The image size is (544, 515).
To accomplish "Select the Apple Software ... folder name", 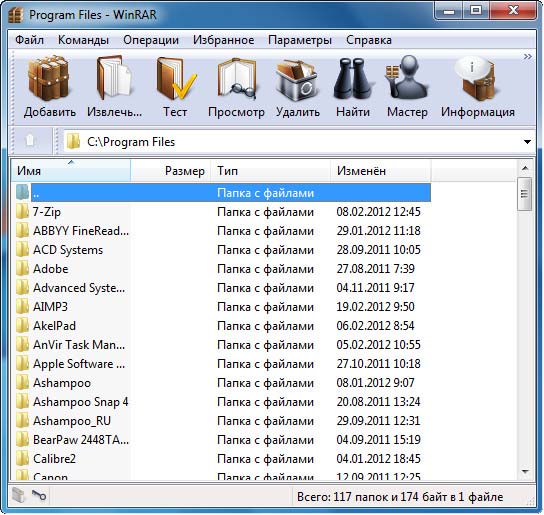I will click(x=79, y=364).
